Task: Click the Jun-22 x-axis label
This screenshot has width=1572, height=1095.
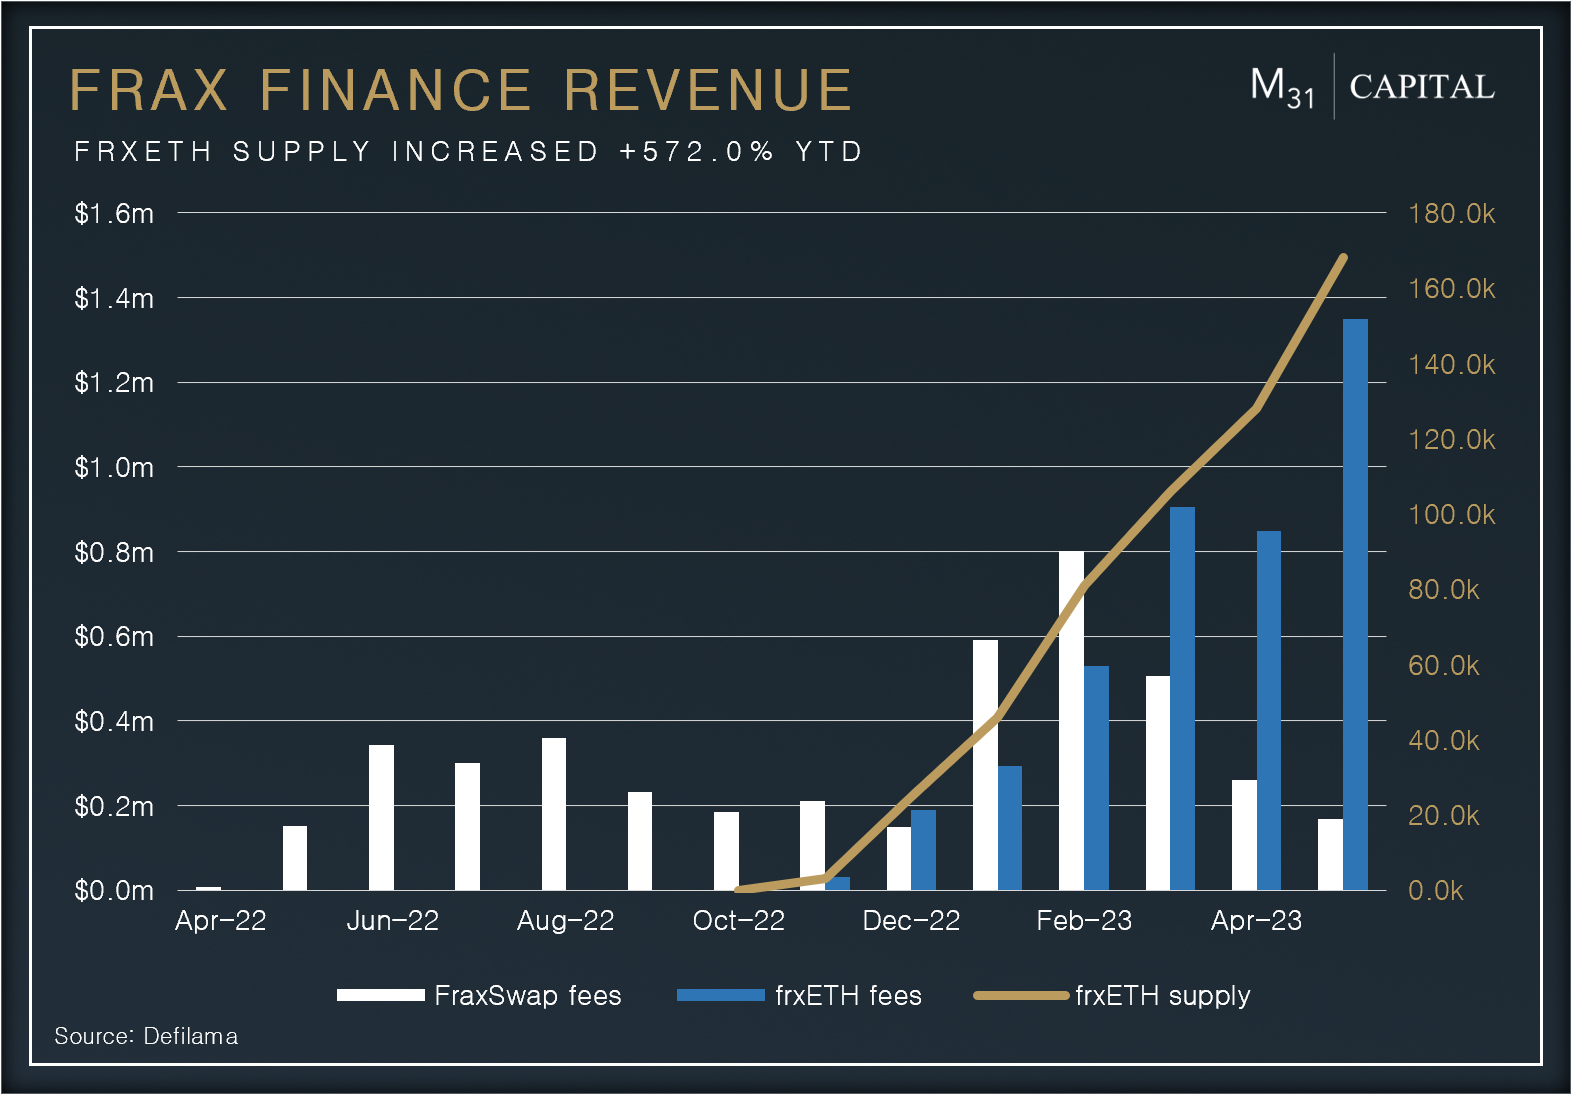Action: click(393, 921)
